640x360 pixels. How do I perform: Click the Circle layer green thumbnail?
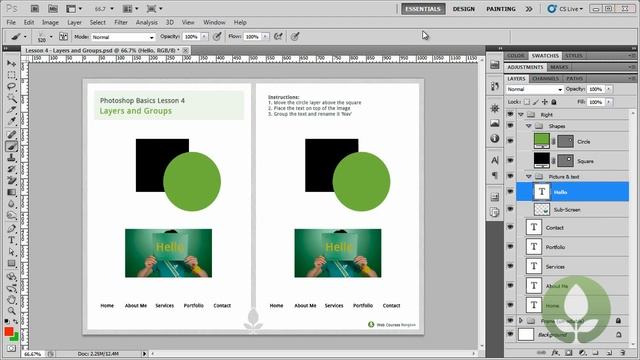(x=542, y=141)
